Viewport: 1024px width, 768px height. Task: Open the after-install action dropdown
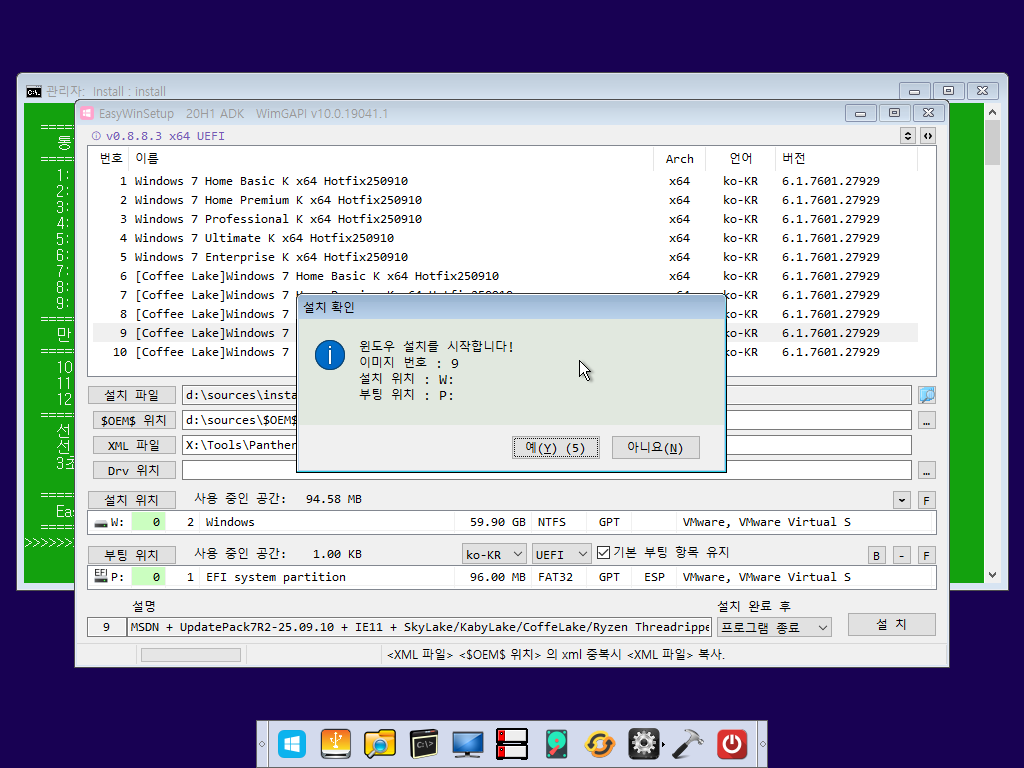pos(774,628)
